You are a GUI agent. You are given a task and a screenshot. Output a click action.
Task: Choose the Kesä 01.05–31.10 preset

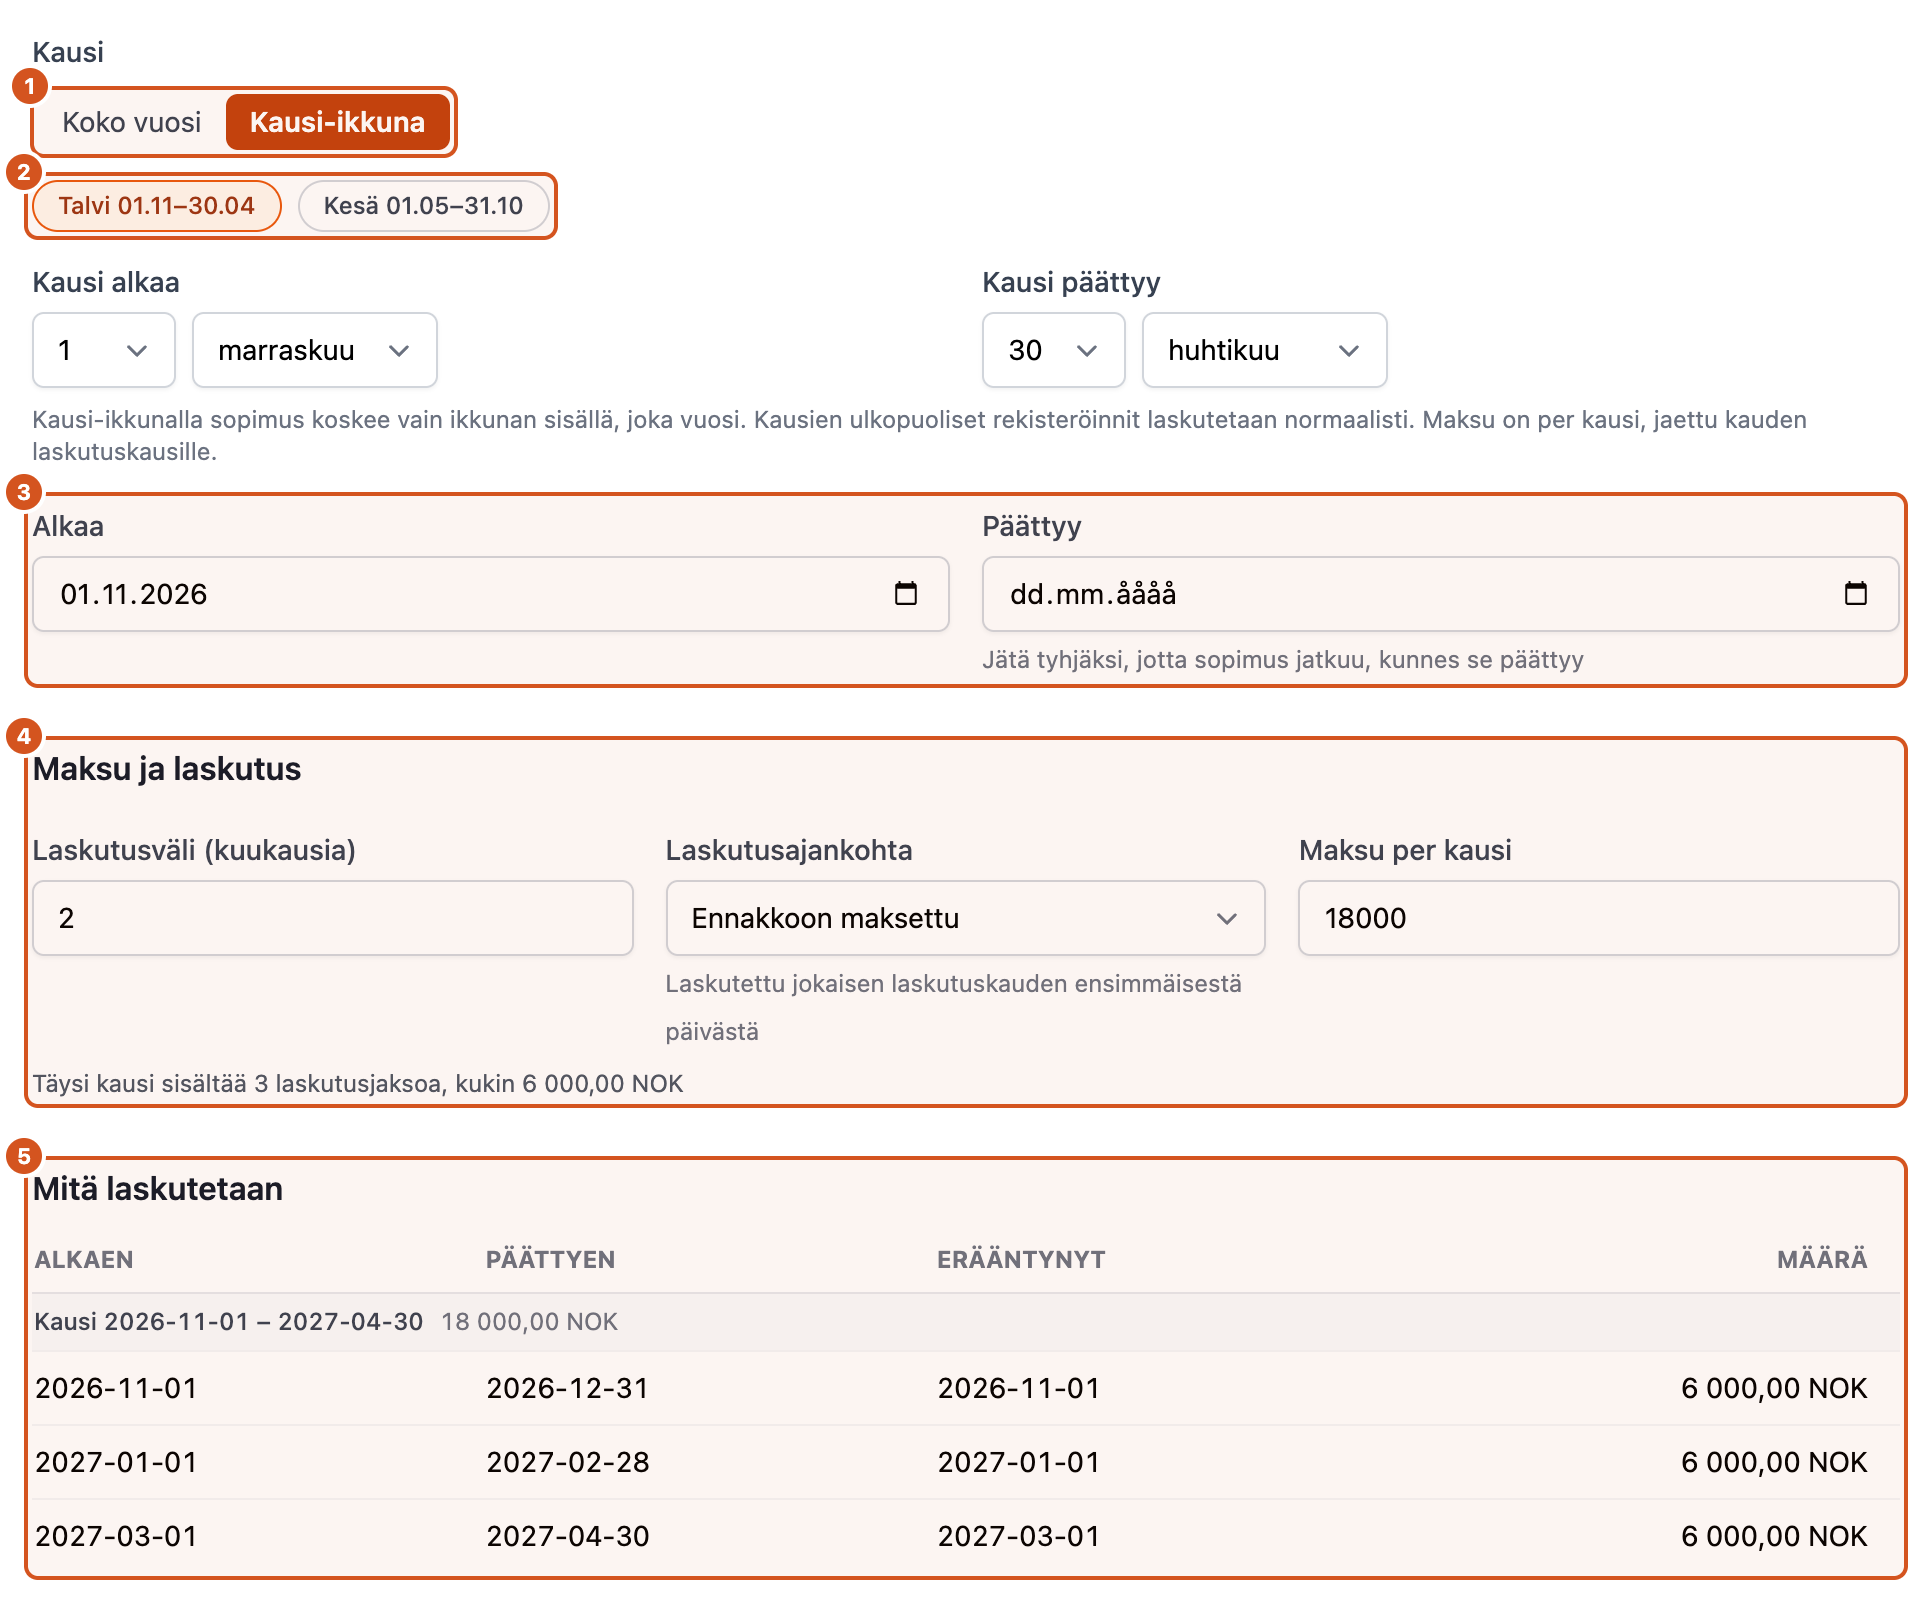click(x=424, y=206)
